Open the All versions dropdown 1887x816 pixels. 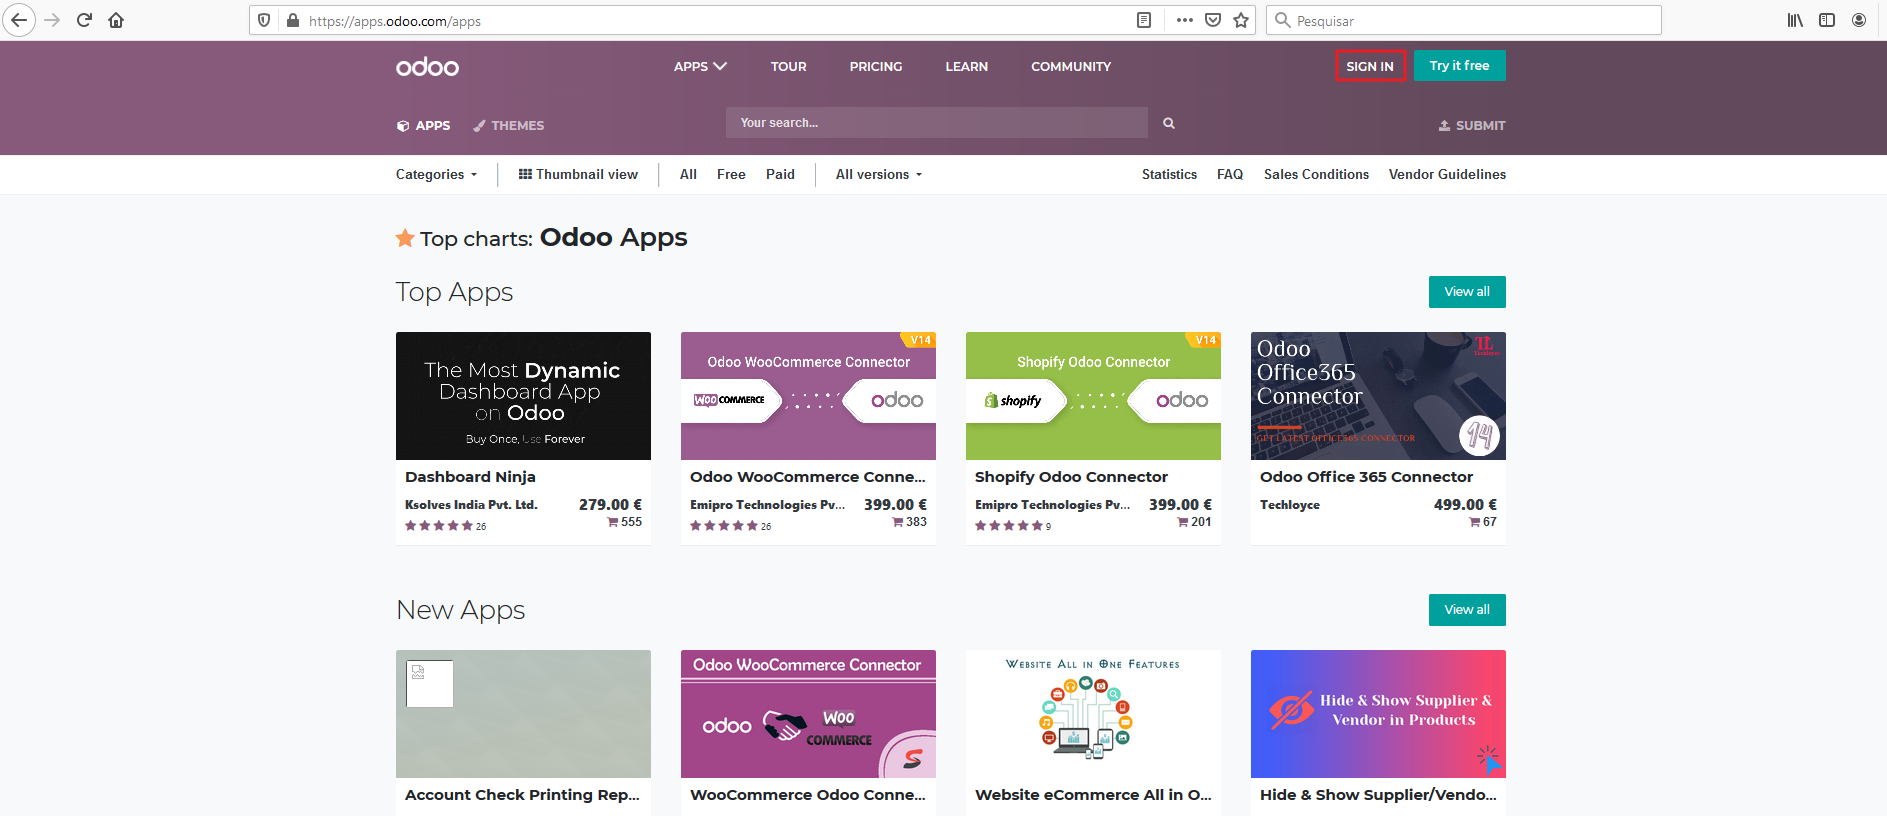[x=878, y=174]
